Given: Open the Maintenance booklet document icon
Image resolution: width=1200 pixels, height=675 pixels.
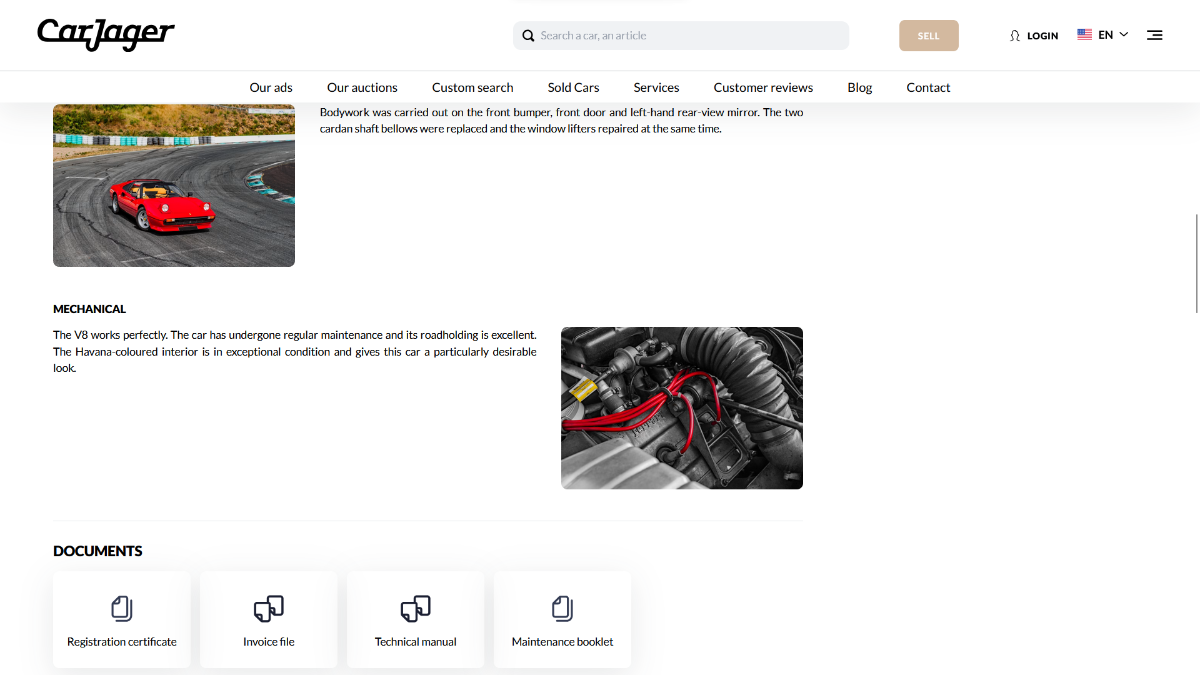Looking at the screenshot, I should coord(562,608).
